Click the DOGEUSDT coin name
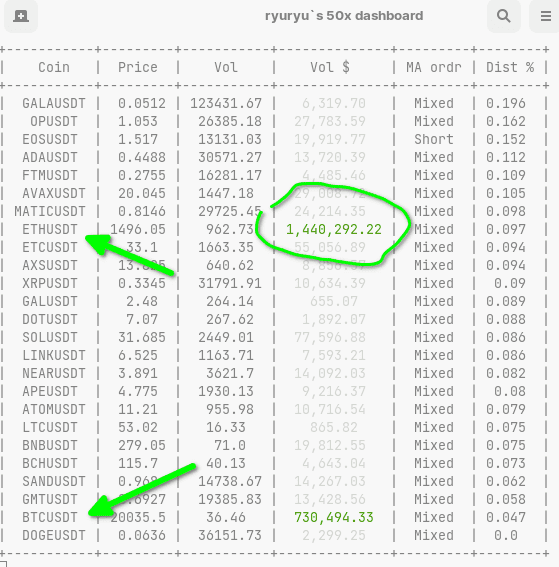Image resolution: width=559 pixels, height=567 pixels. [54, 535]
